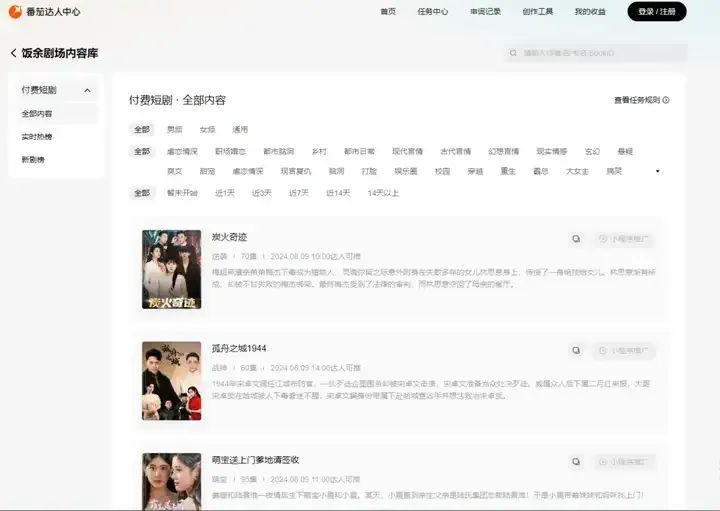Viewport: 720px width, 511px height.
Task: Filter by 搞笑 tag
Action: pyautogui.click(x=614, y=171)
